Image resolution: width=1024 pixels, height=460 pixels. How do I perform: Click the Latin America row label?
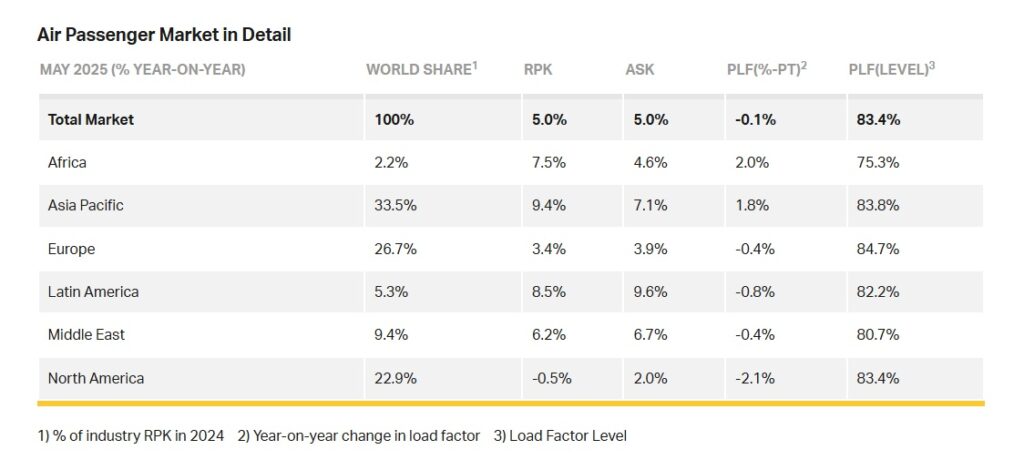tap(93, 291)
